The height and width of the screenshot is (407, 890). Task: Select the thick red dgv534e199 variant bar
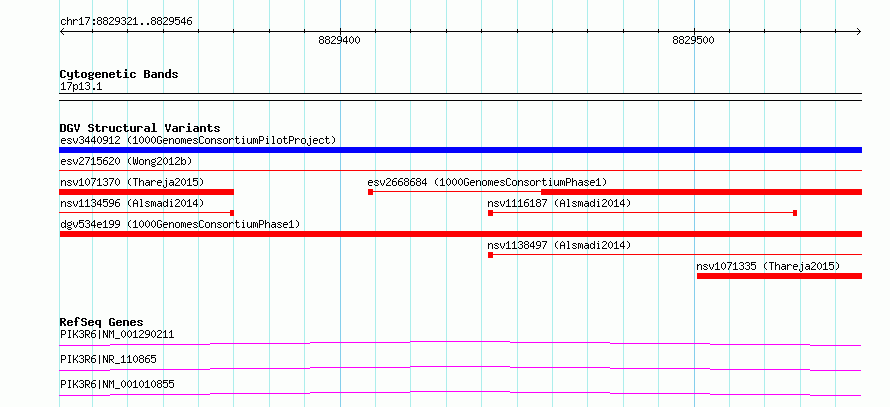pyautogui.click(x=460, y=234)
